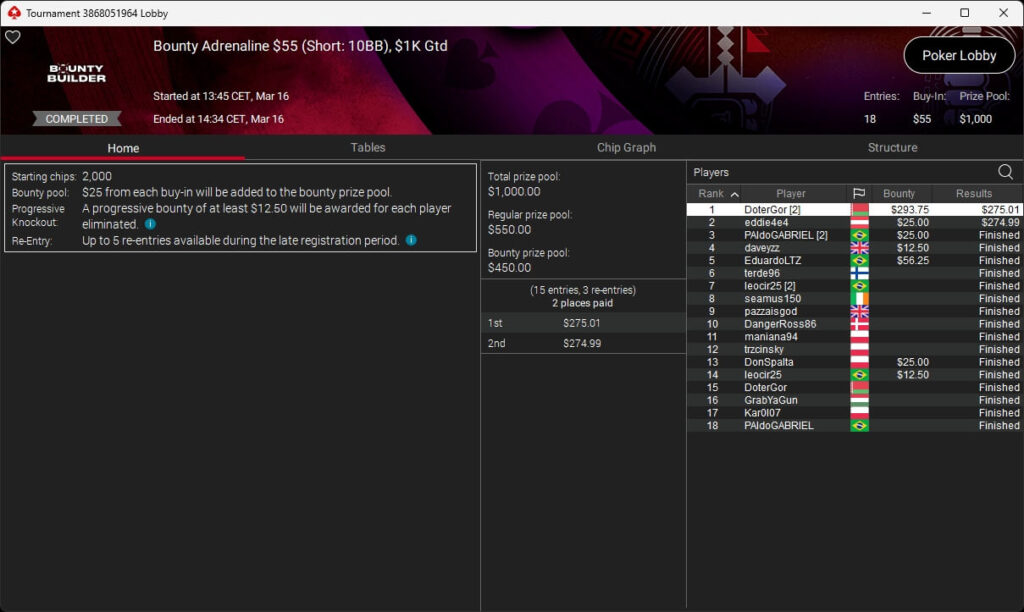Click the Bounty Builder logo
Image resolution: width=1024 pixels, height=612 pixels.
click(x=76, y=73)
